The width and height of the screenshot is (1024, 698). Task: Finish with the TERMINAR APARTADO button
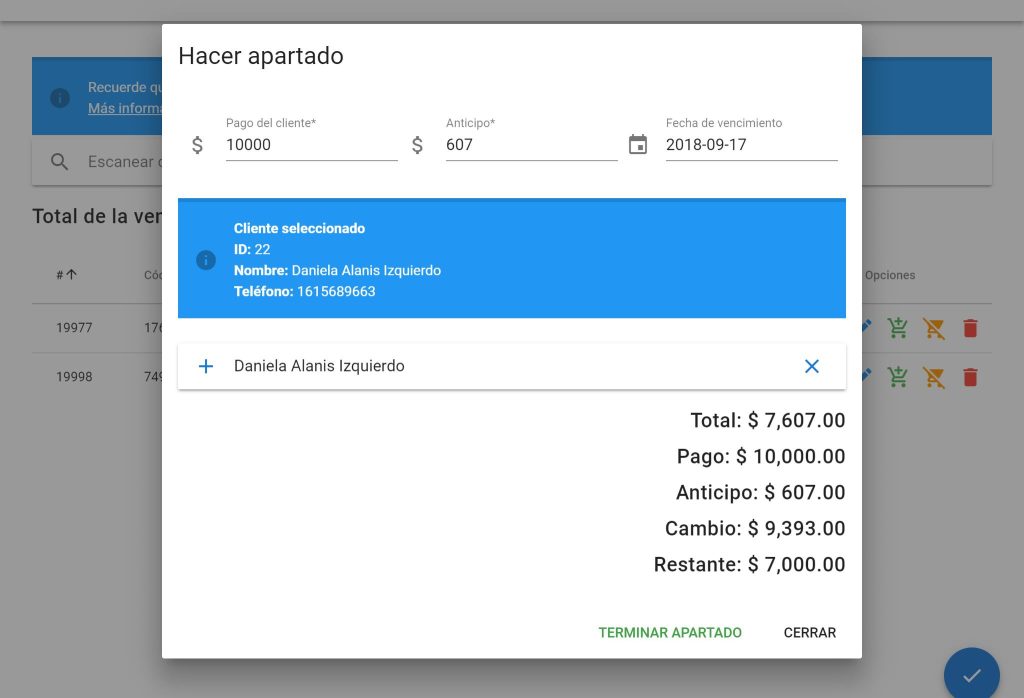670,632
